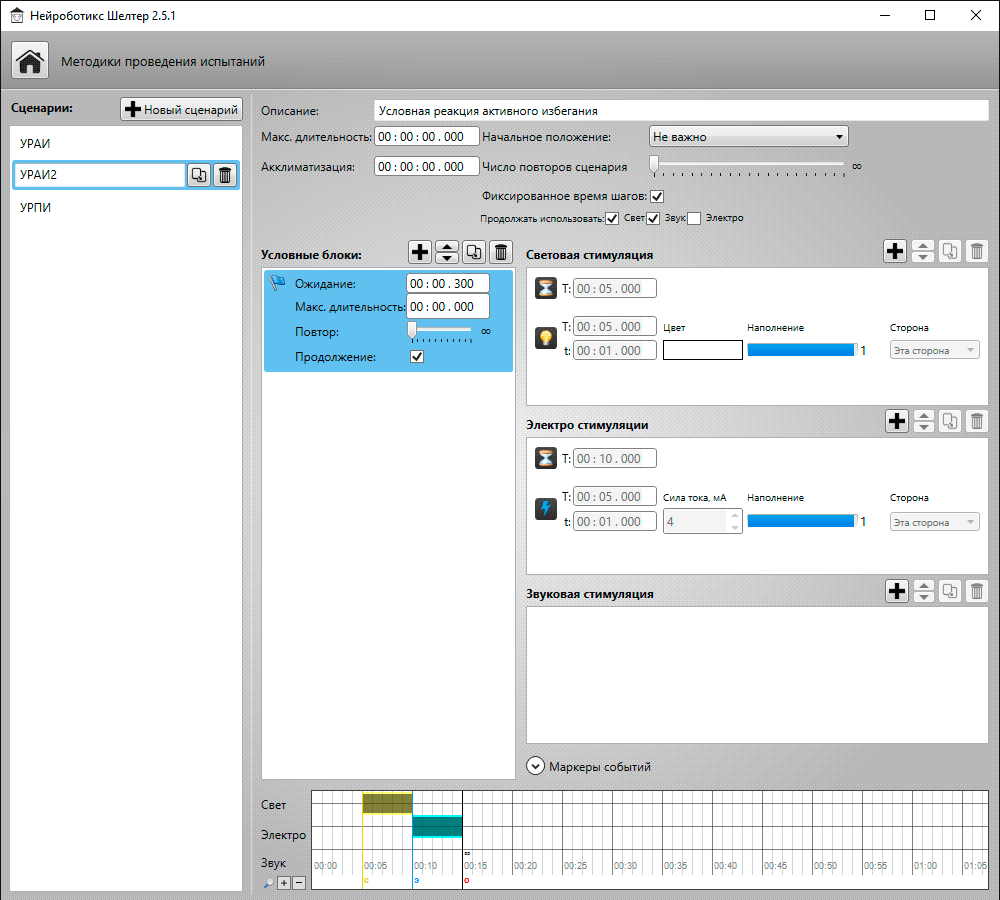
Task: Zoom in the timeline with plus button
Action: [284, 883]
